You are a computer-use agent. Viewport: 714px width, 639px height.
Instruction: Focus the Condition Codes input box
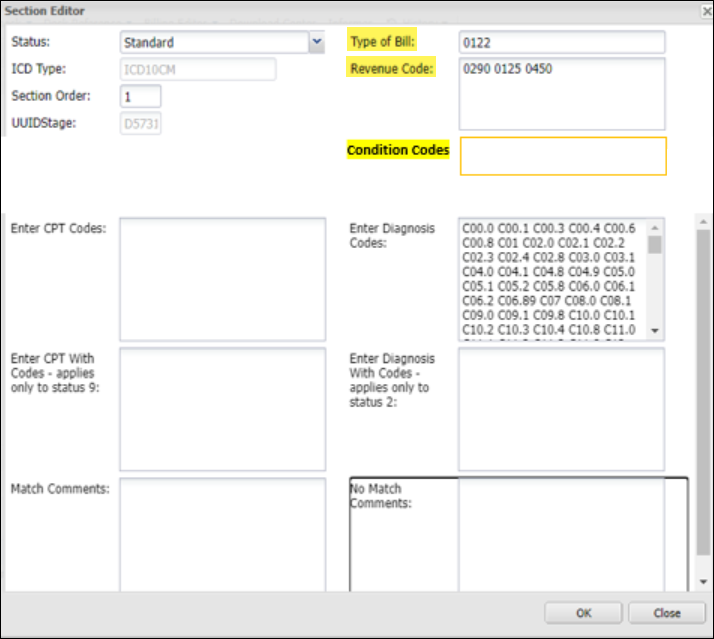[x=562, y=156]
